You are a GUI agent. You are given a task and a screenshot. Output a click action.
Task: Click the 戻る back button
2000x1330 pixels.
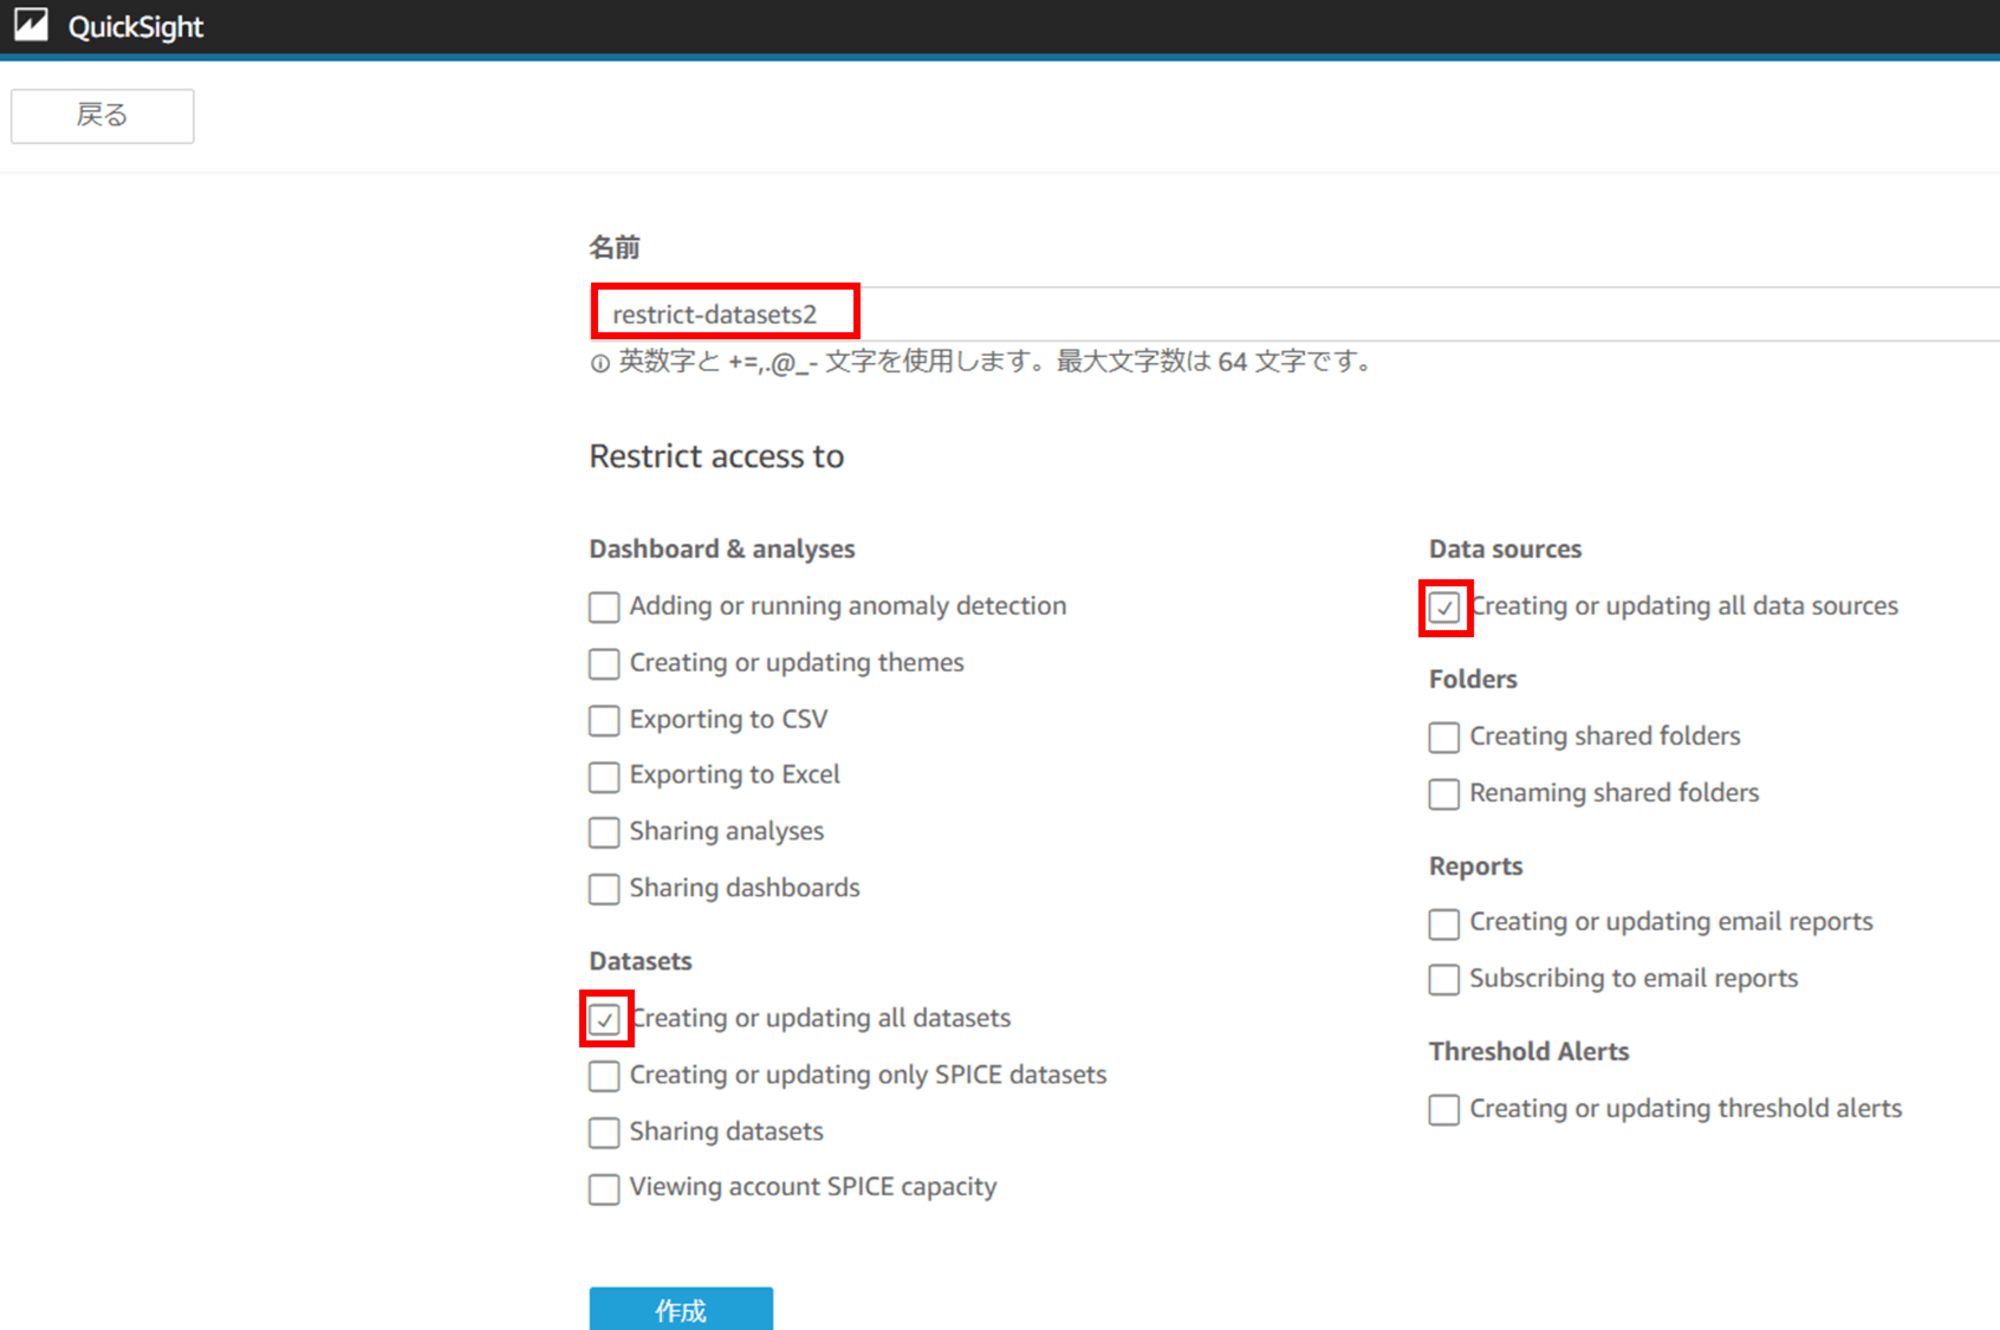pyautogui.click(x=102, y=116)
